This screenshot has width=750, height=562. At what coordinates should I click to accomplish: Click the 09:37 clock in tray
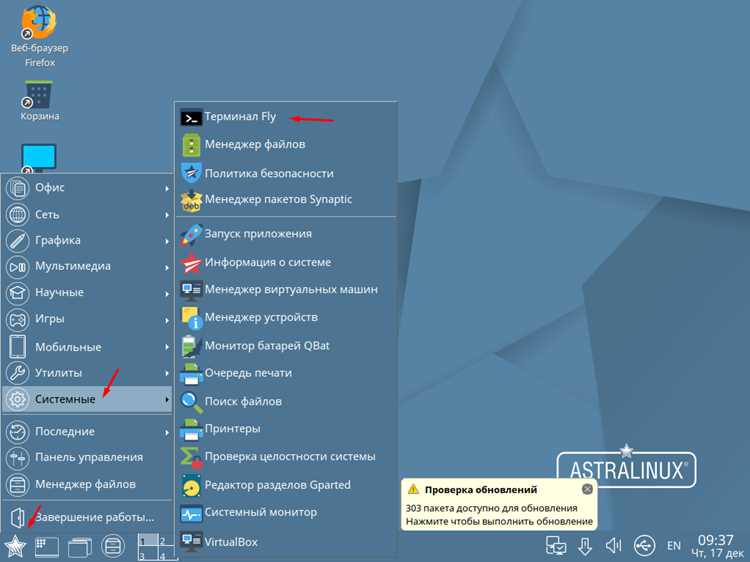click(716, 540)
